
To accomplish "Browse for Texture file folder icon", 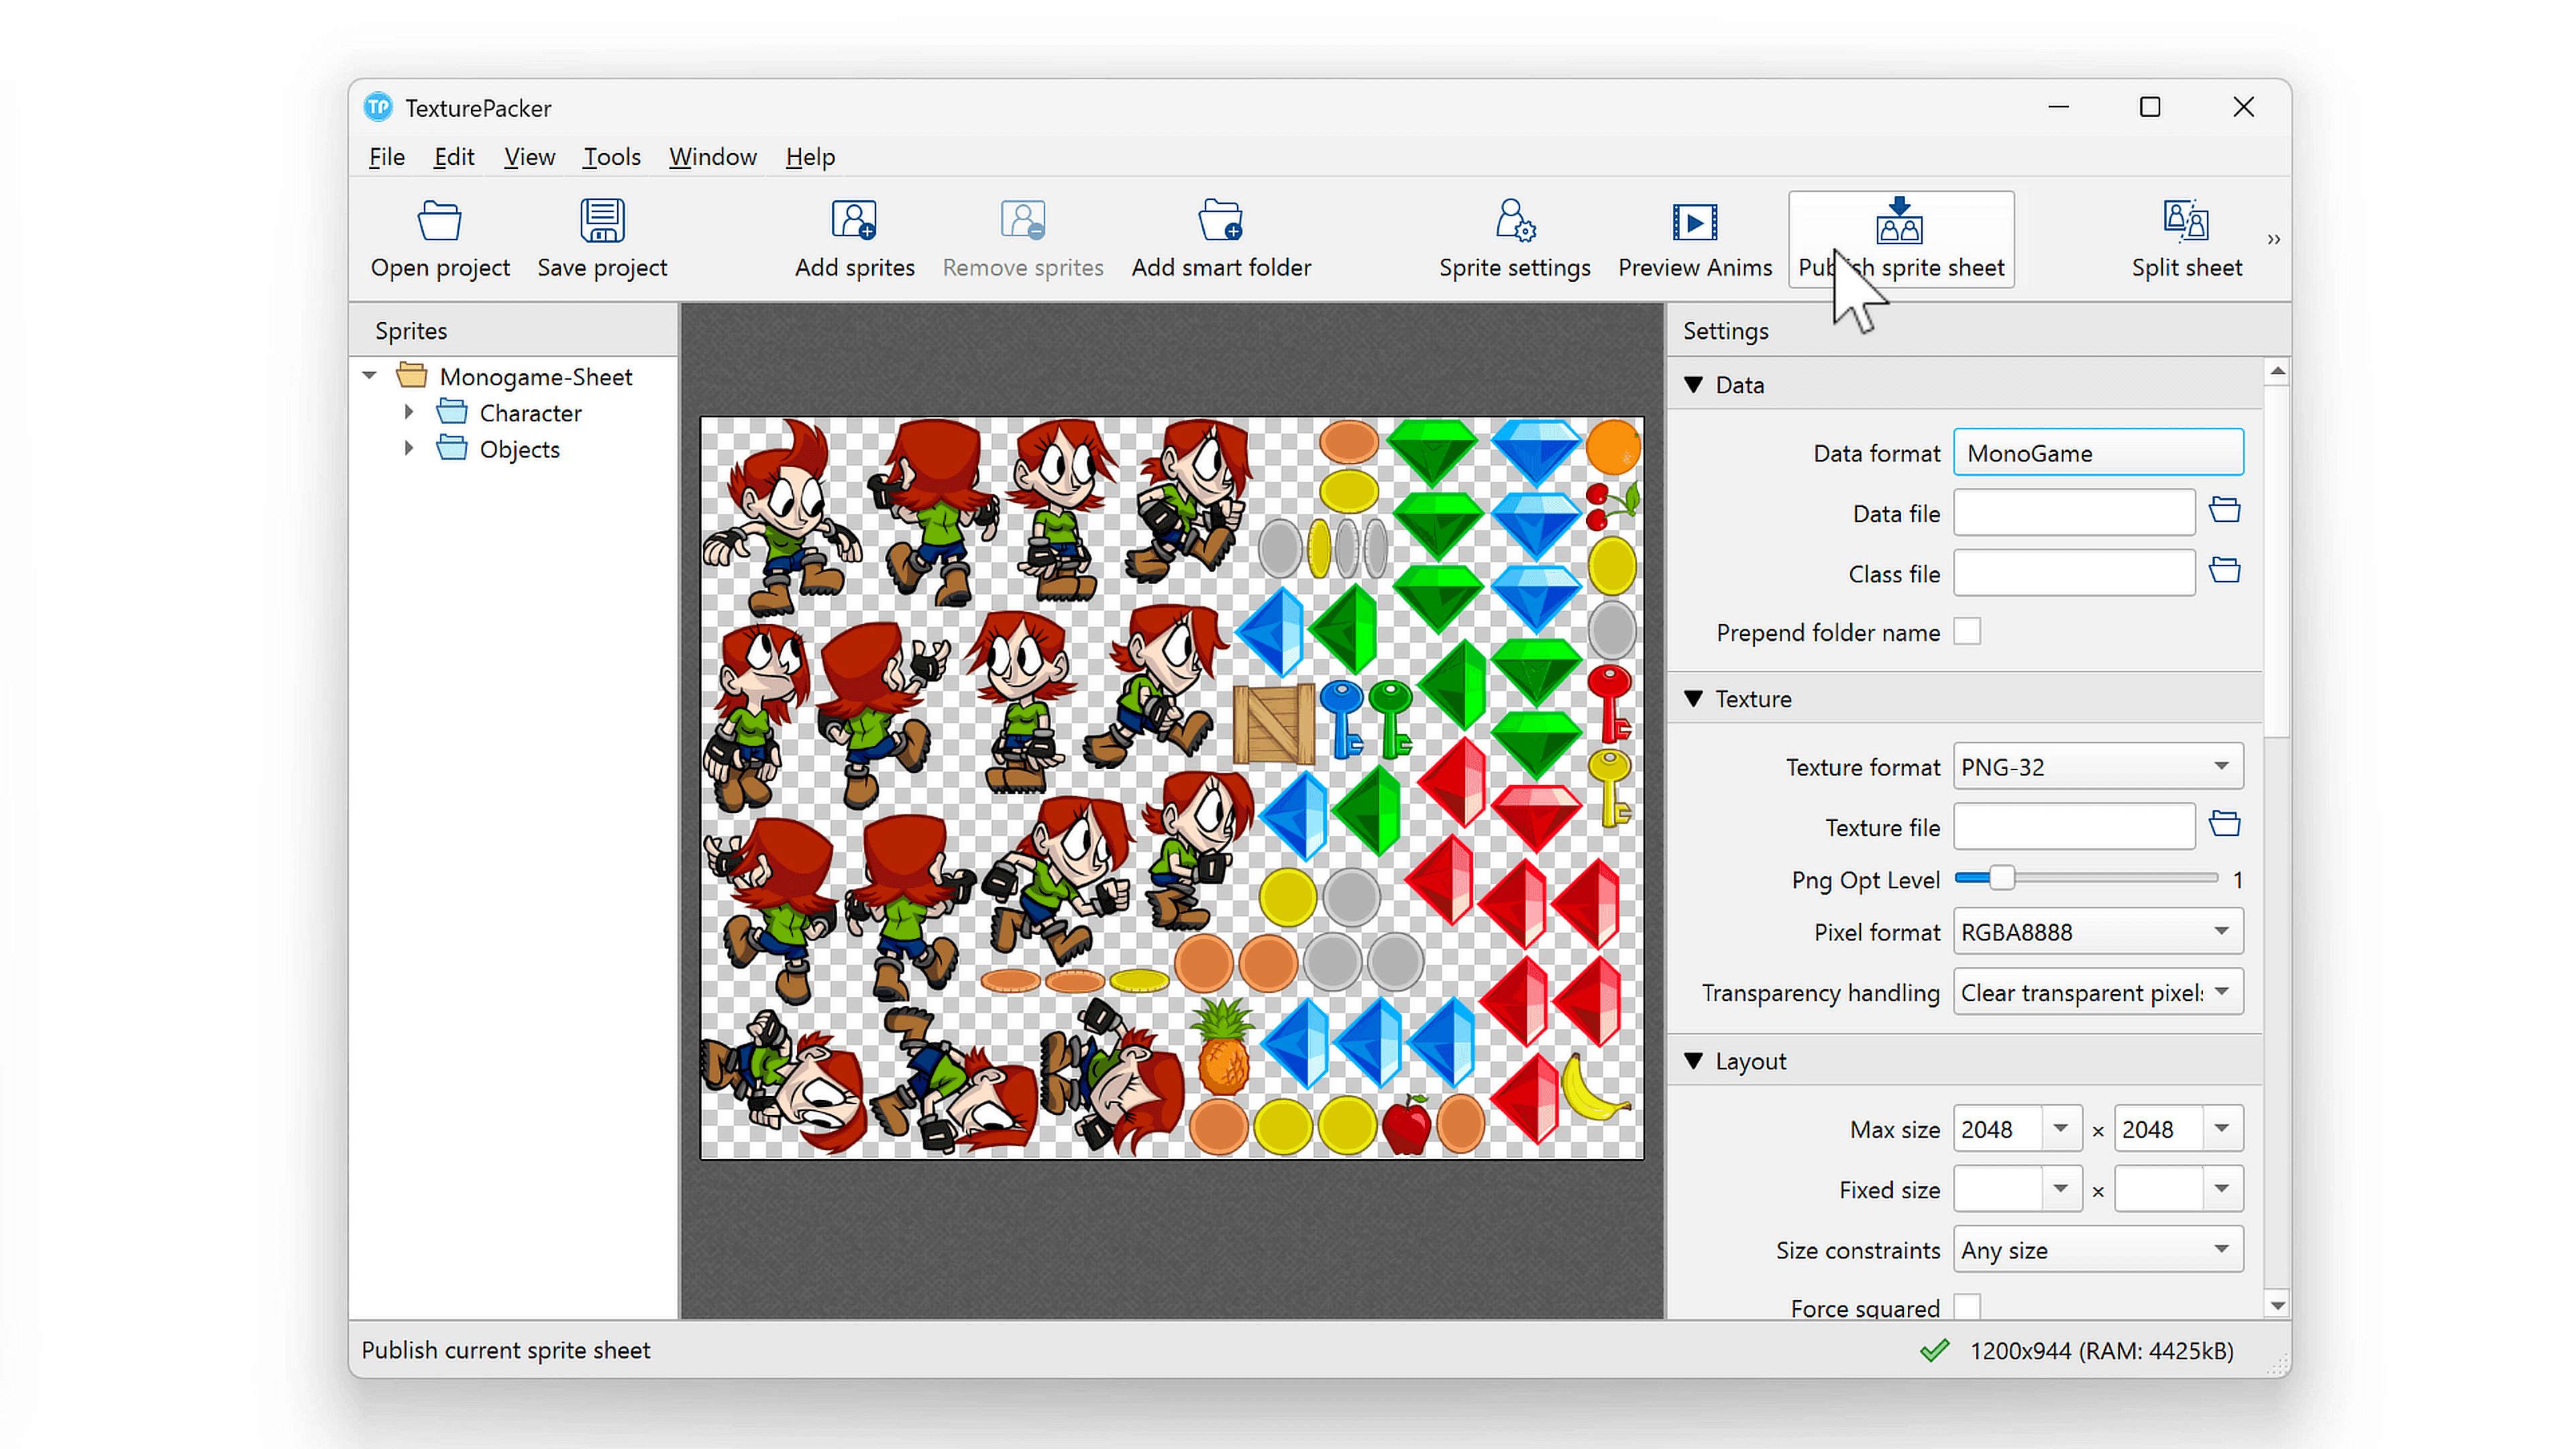I will [2224, 825].
